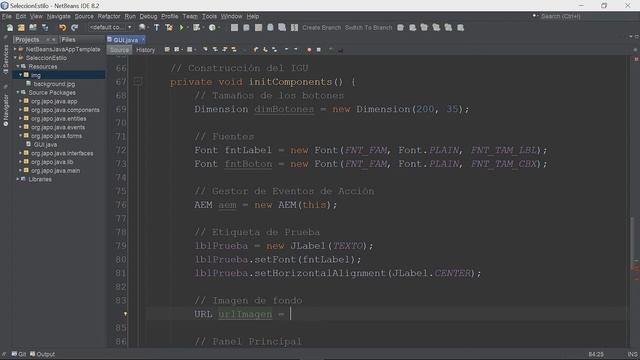640x360 pixels.
Task: Click the Debug Project toolbar icon
Action: coord(196,28)
